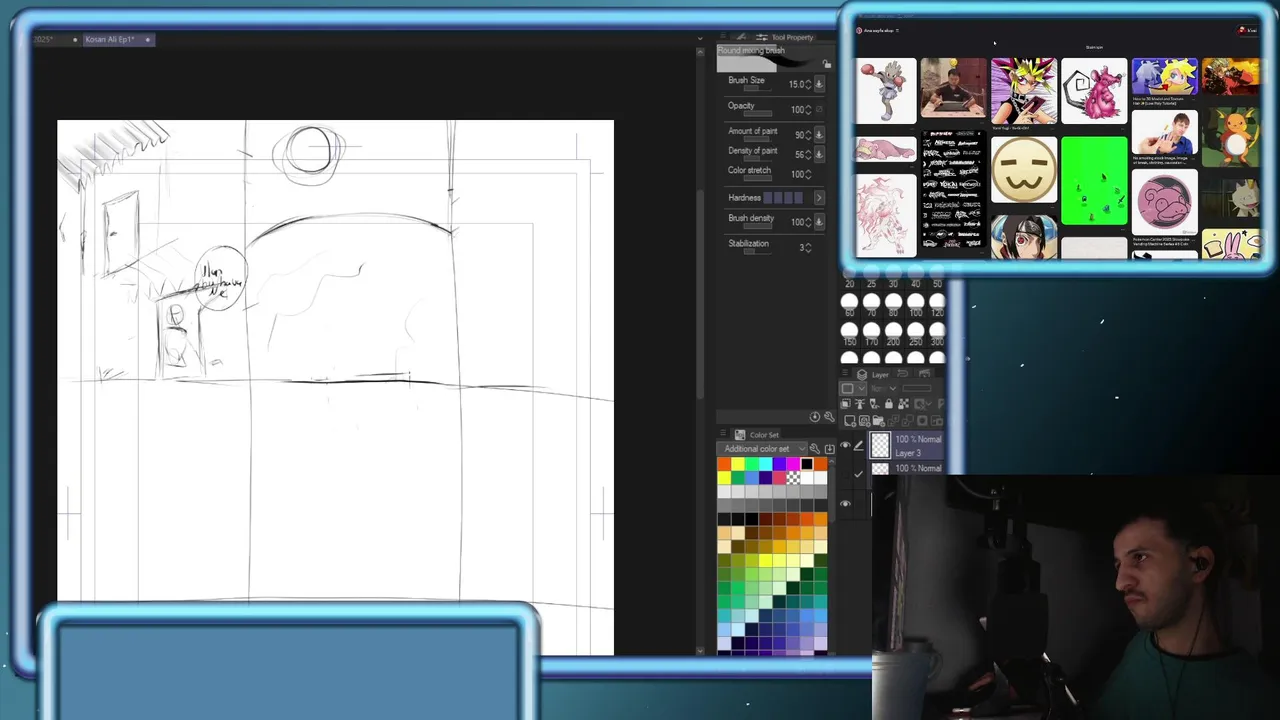
Task: Adjust the Brush Size value stepper
Action: (808, 84)
